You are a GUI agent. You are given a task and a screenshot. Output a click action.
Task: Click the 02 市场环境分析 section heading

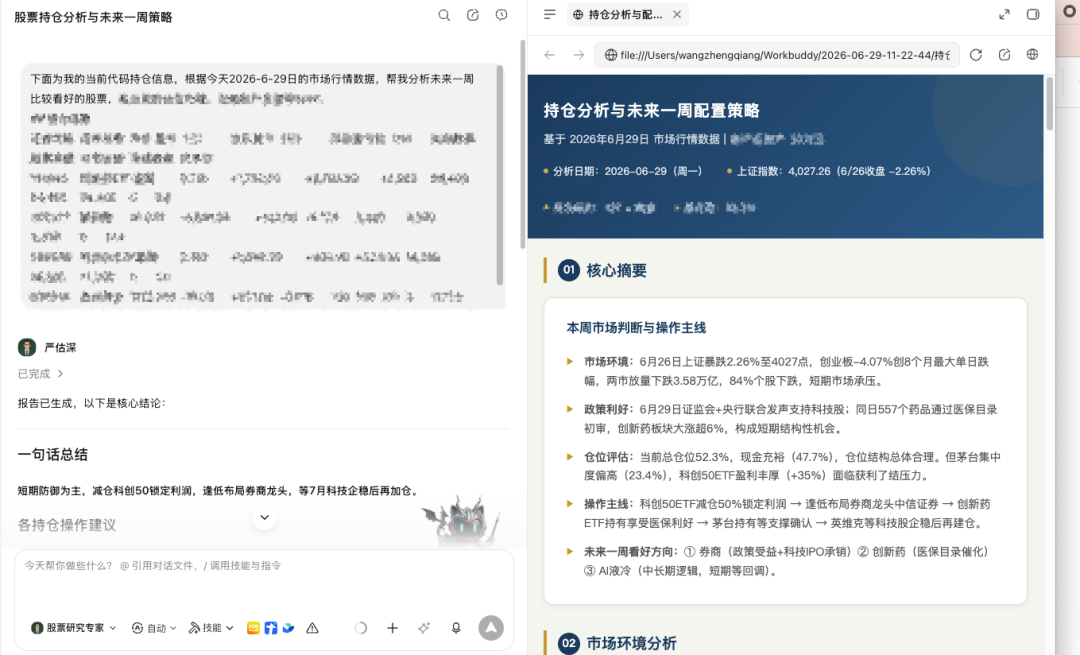pyautogui.click(x=616, y=643)
